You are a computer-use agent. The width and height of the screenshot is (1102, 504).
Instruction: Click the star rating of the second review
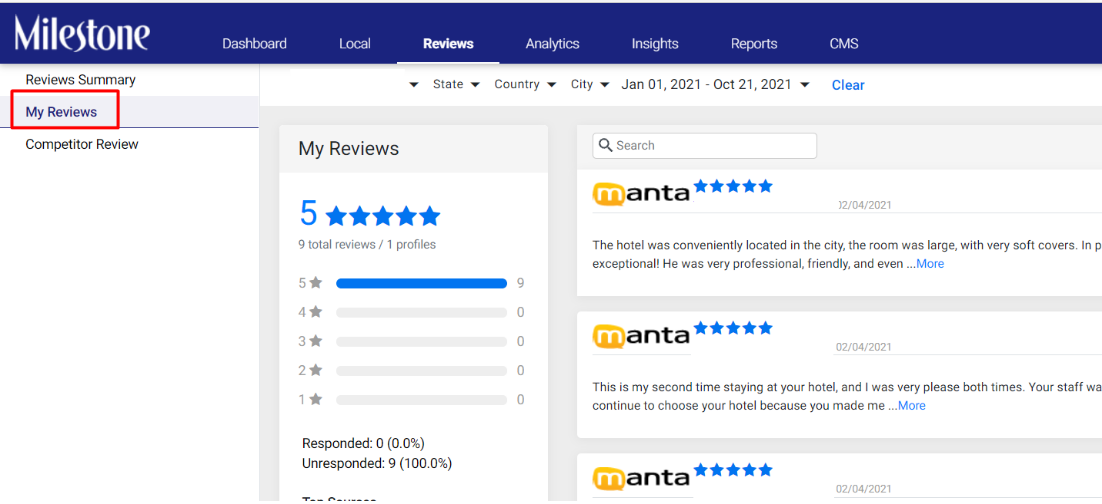coord(733,328)
